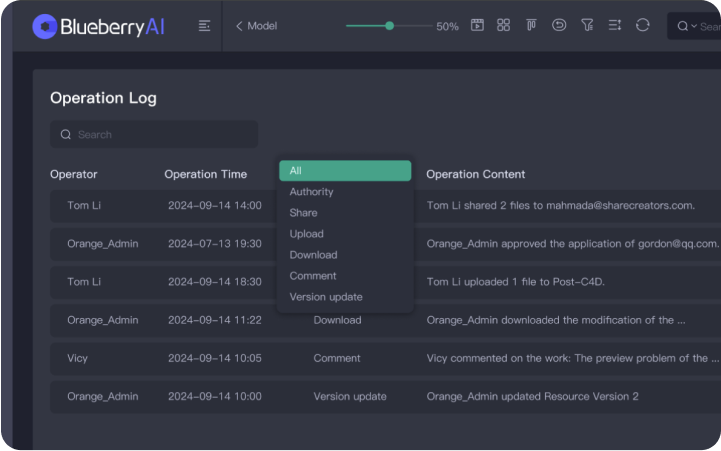Adjust the 50% zoom slider handle

(389, 26)
